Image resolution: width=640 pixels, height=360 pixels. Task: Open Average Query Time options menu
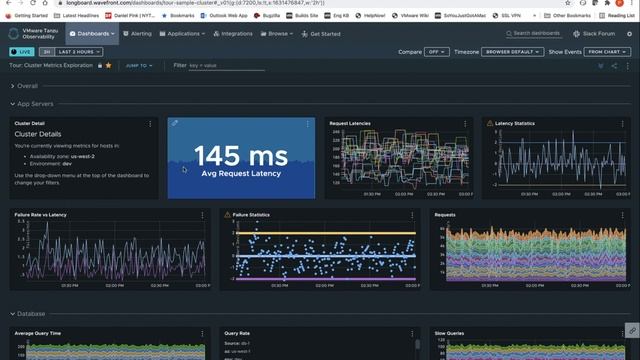tap(202, 333)
